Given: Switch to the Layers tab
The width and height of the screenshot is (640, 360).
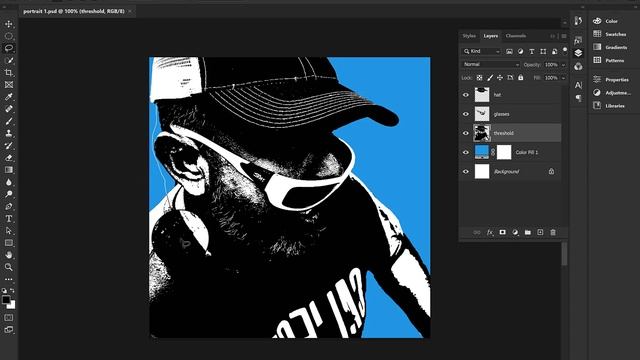Looking at the screenshot, I should click(491, 36).
